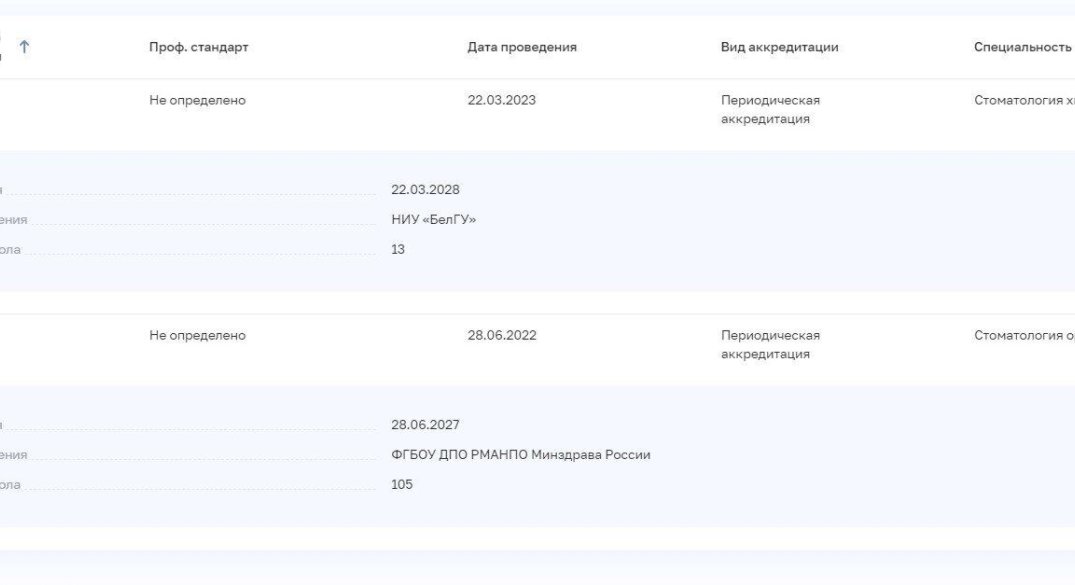The width and height of the screenshot is (1075, 585).
Task: Sort by the Проф. стандарт column header
Action: 199,47
